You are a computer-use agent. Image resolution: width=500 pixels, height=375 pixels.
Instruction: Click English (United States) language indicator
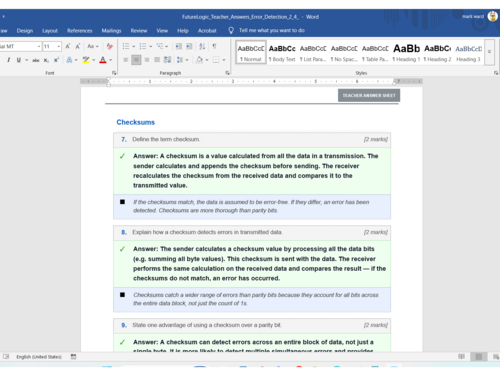(x=39, y=357)
